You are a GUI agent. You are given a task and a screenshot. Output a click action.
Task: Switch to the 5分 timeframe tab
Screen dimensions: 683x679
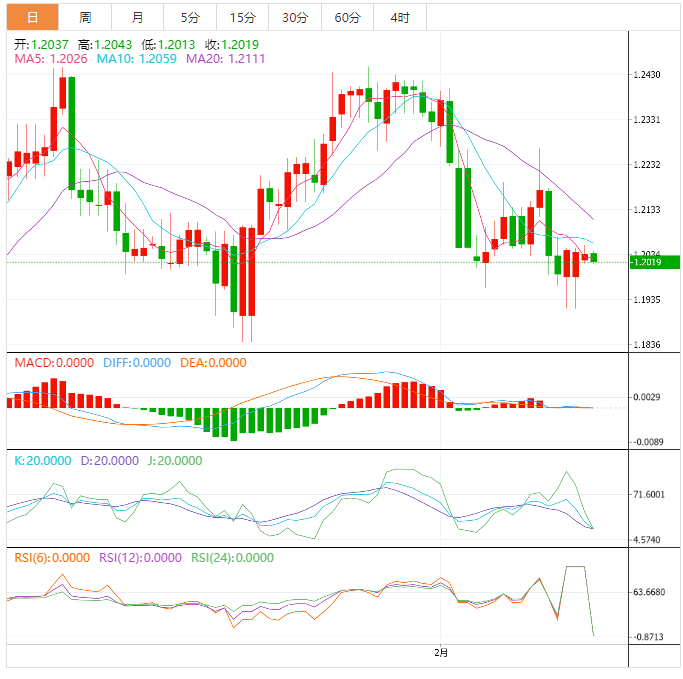coord(190,17)
